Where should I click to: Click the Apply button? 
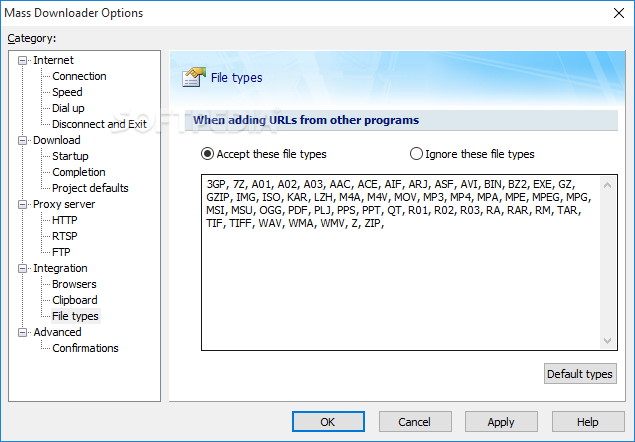[x=501, y=422]
